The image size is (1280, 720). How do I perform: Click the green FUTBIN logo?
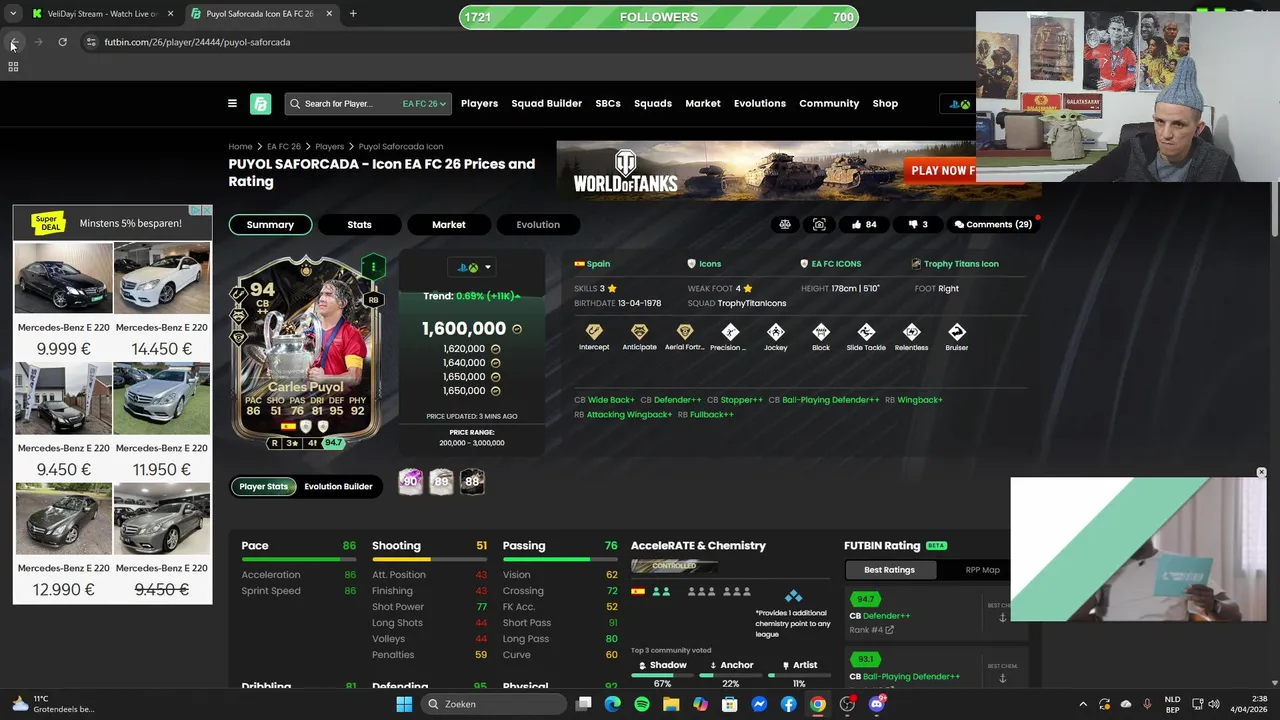click(260, 103)
